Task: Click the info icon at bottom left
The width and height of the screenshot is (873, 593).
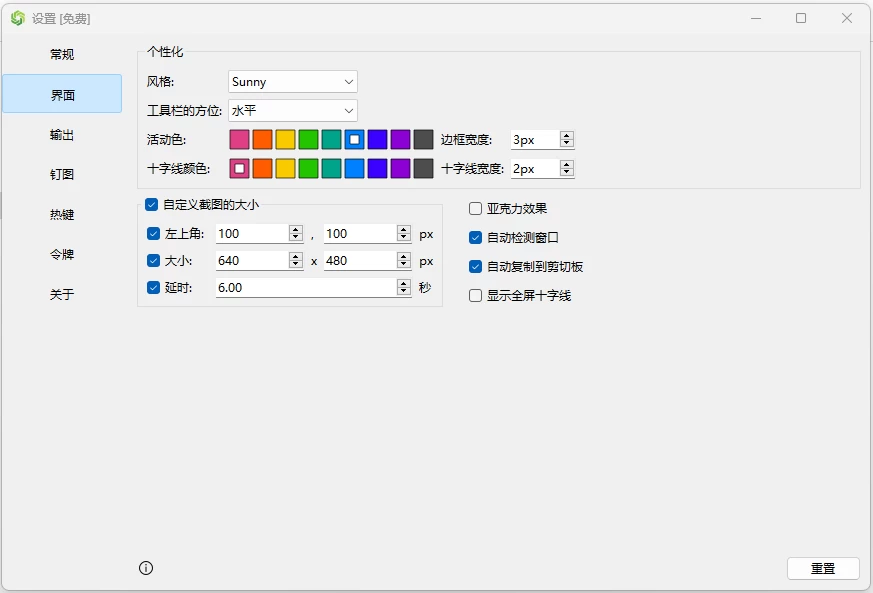Action: [146, 568]
